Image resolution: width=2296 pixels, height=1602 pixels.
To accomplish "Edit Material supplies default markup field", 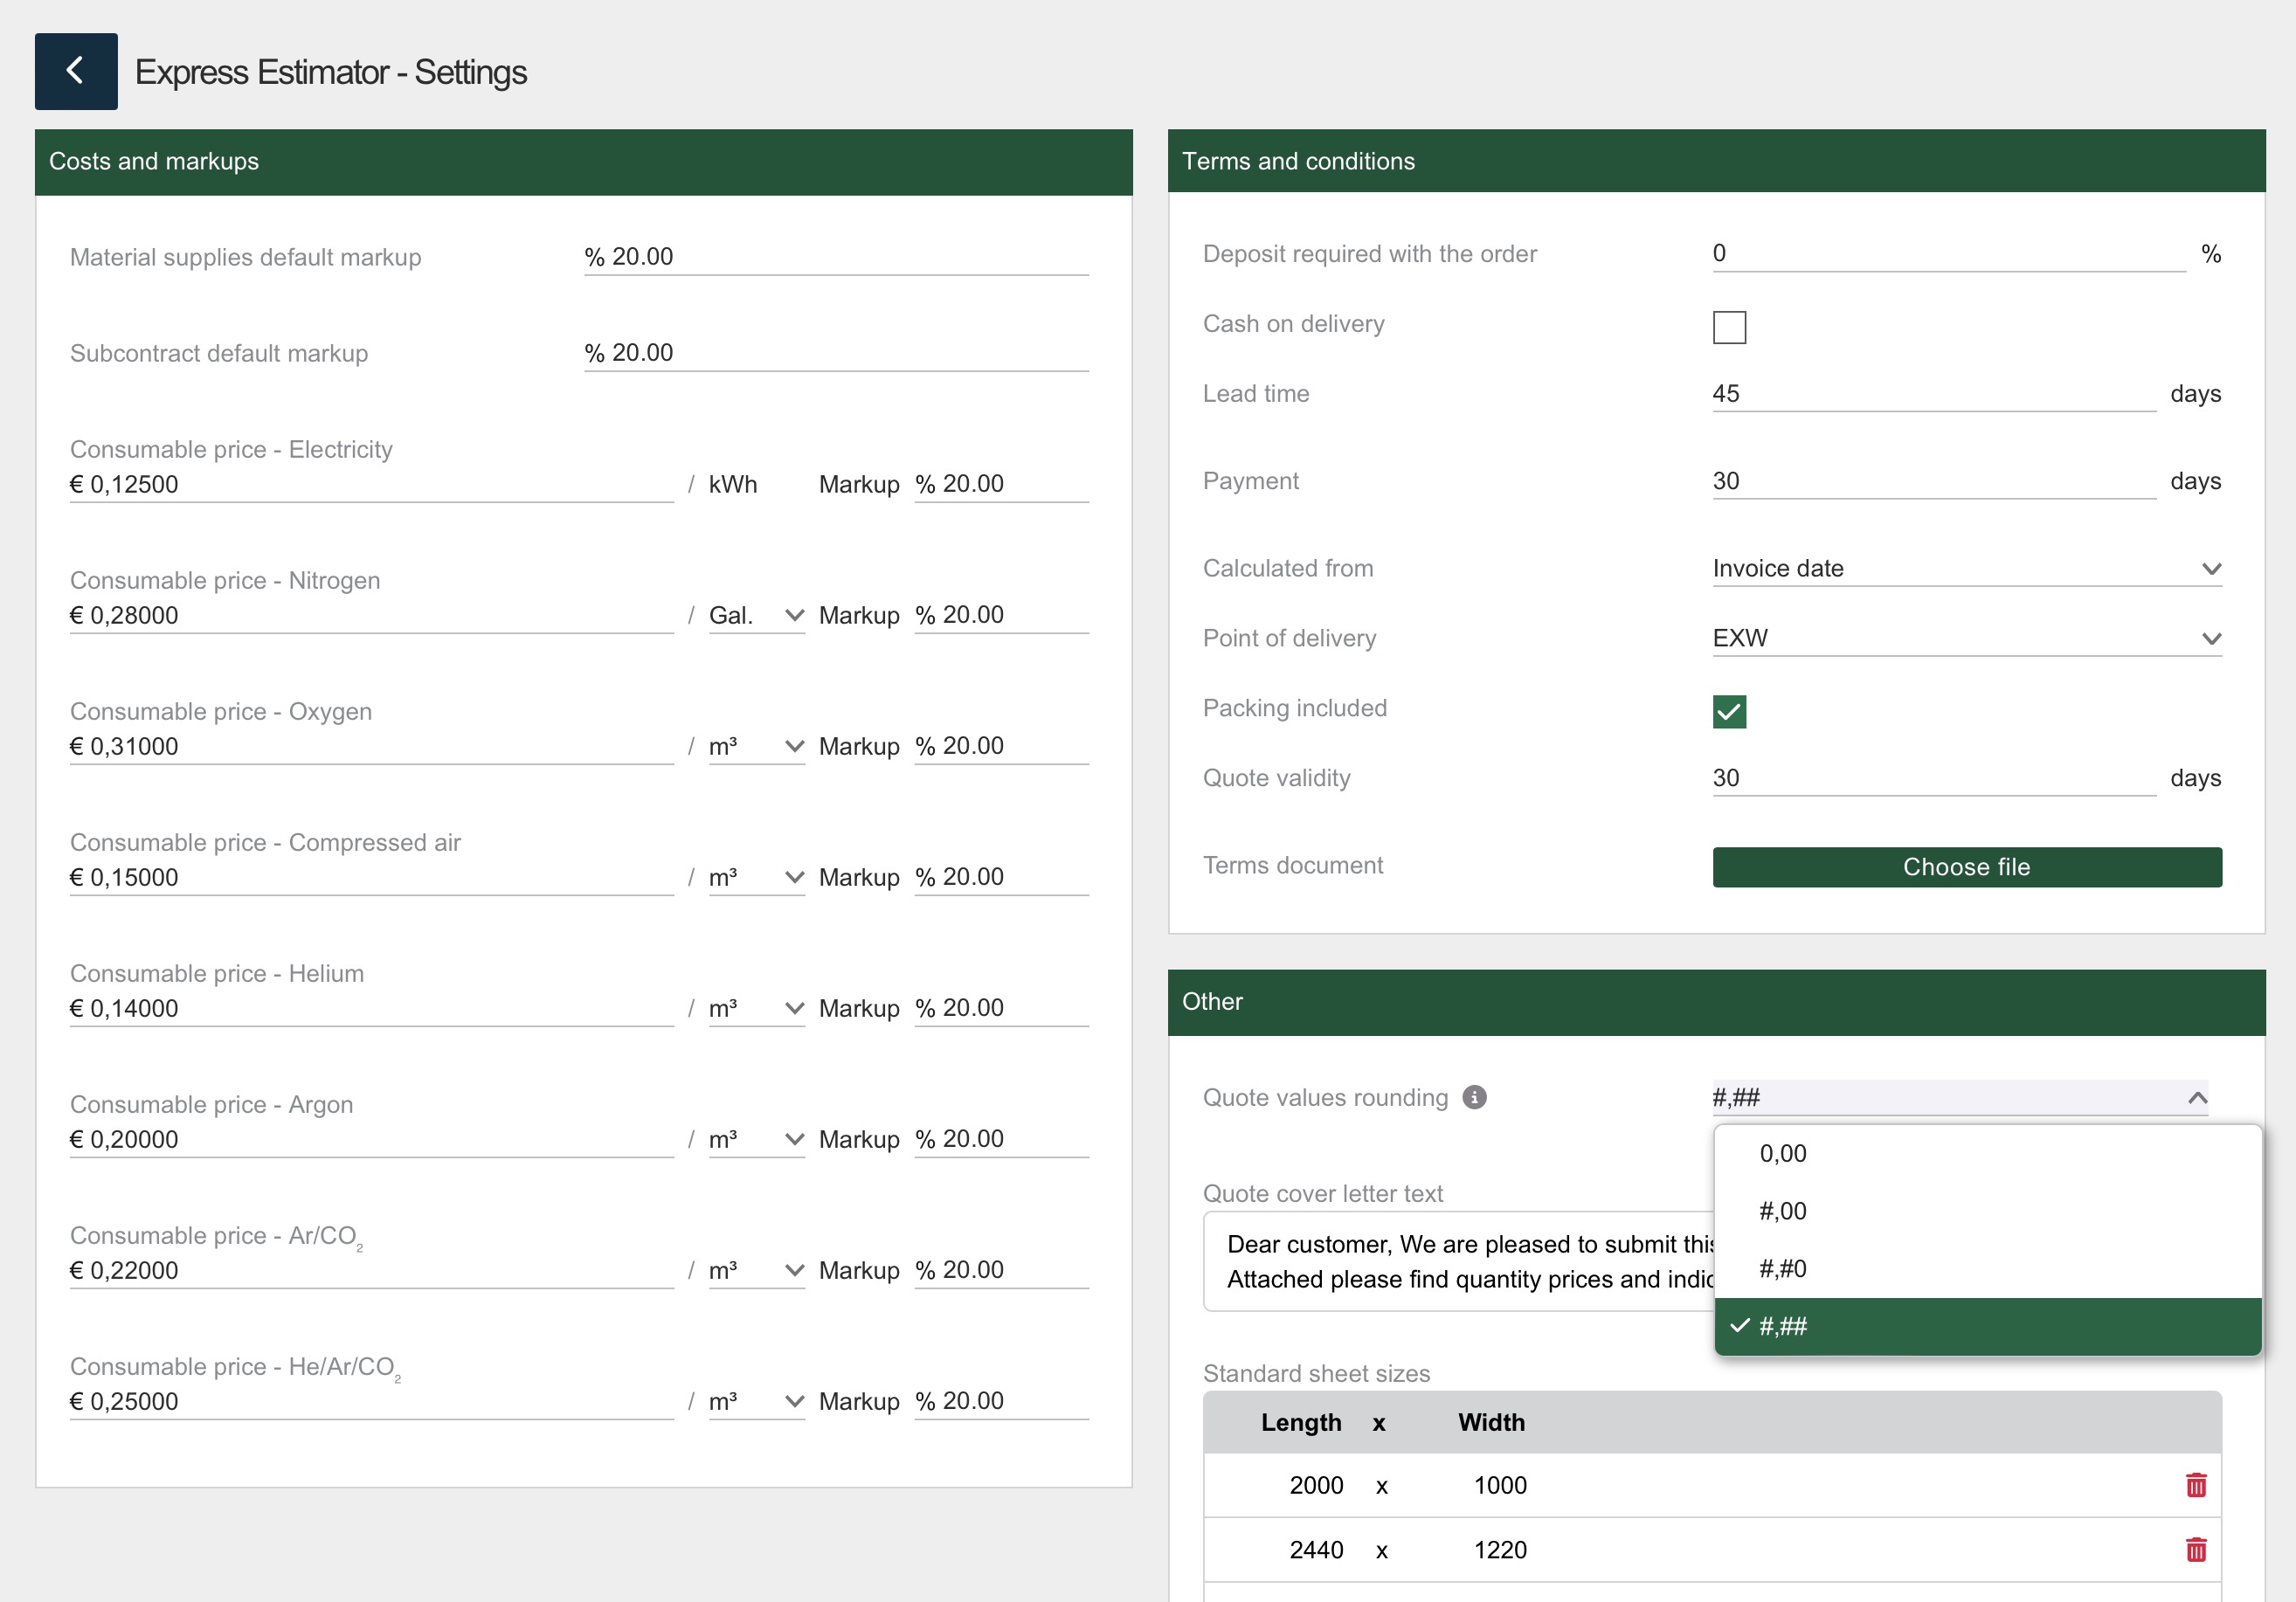I will coord(835,257).
